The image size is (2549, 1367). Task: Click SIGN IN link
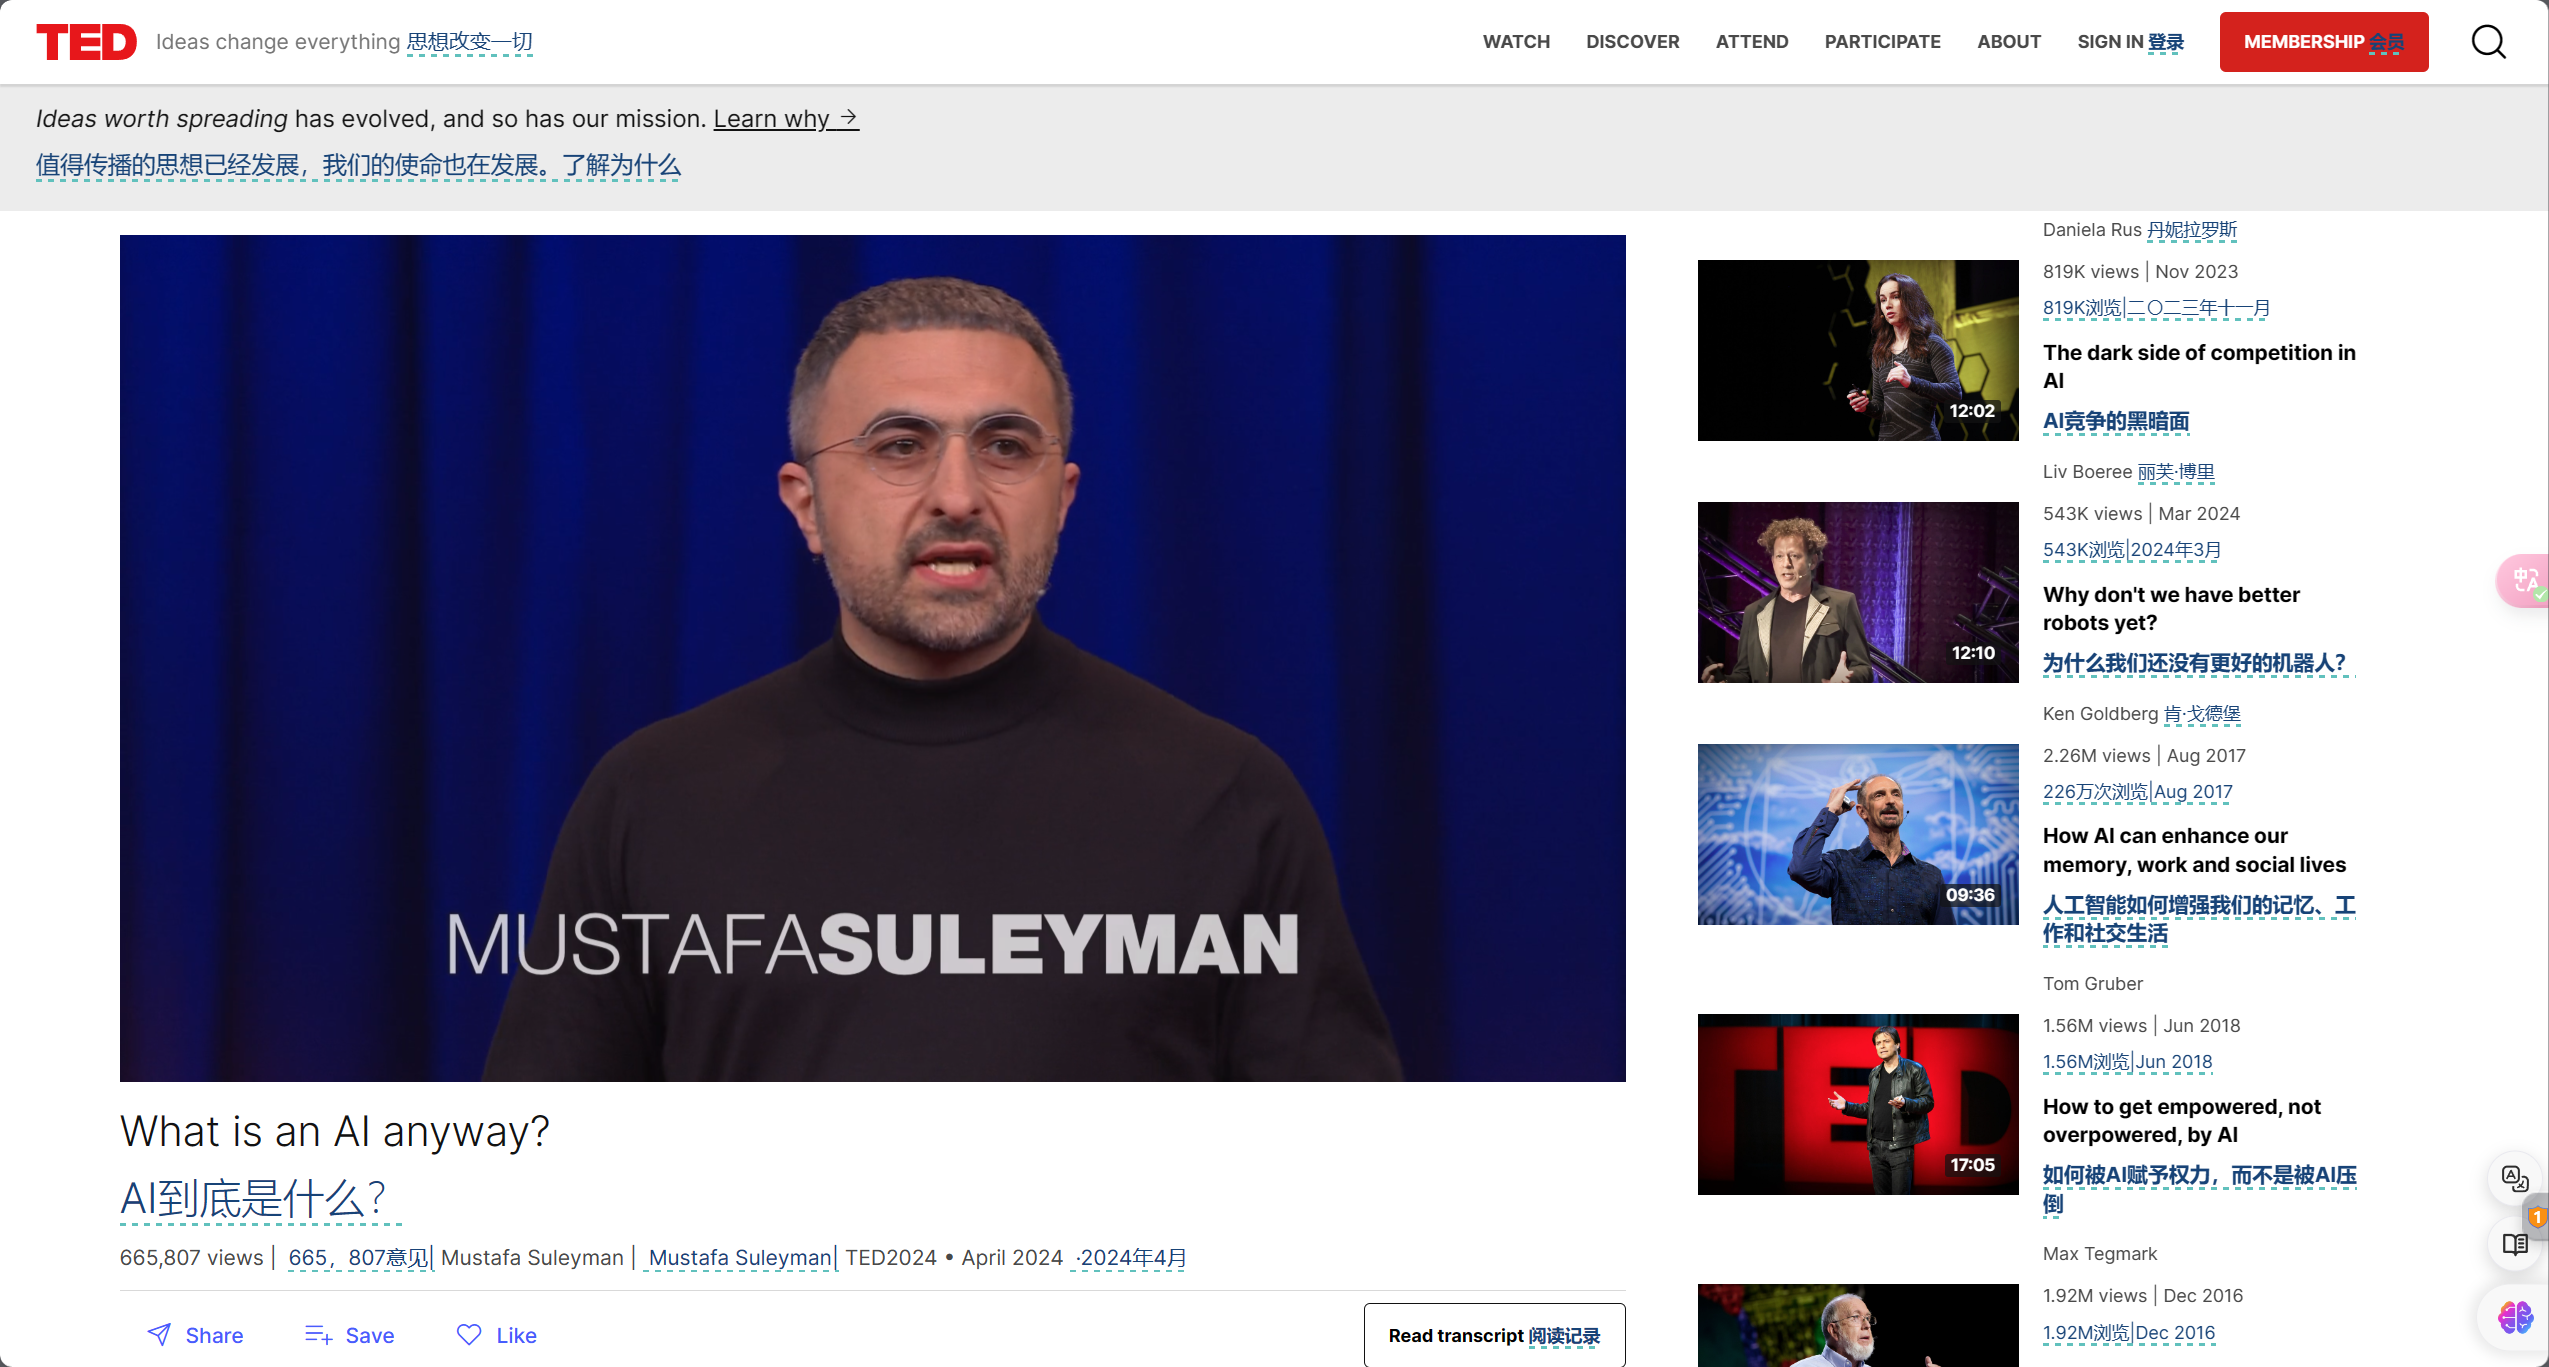[x=2130, y=42]
